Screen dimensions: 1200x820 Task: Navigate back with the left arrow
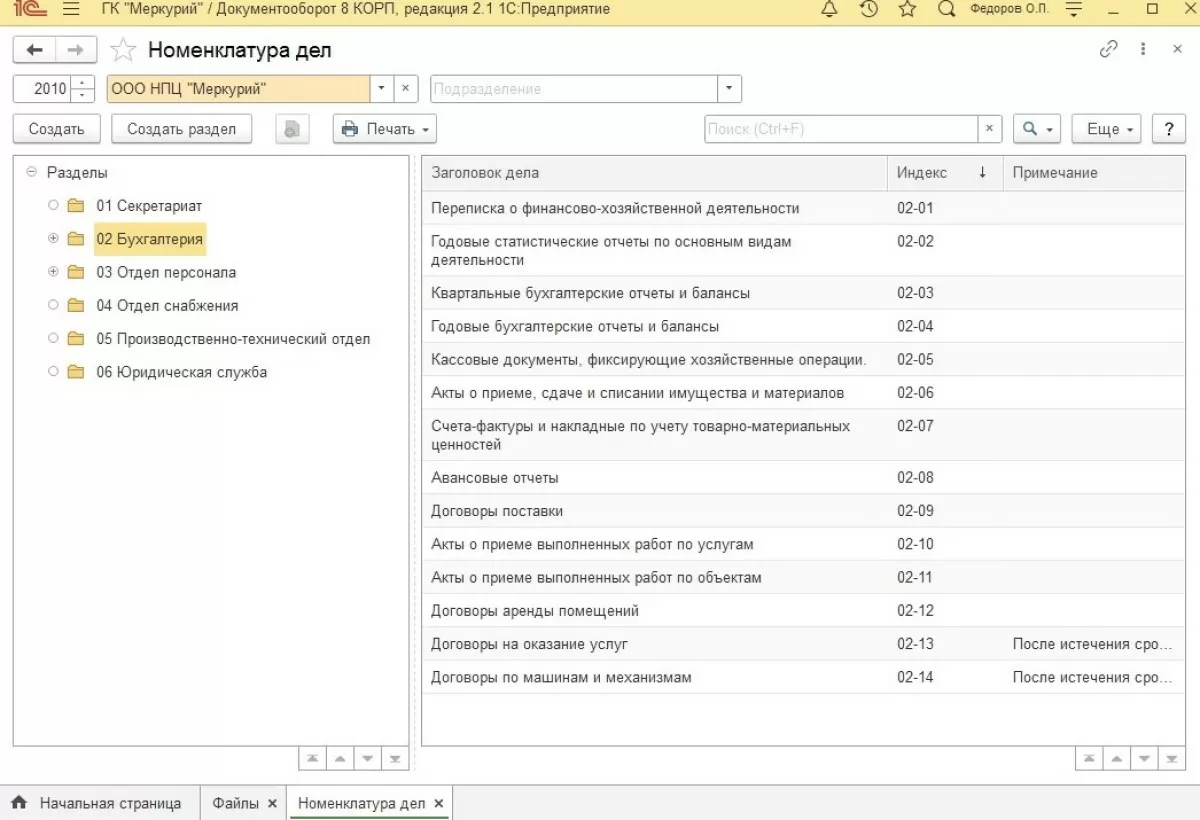coord(34,50)
